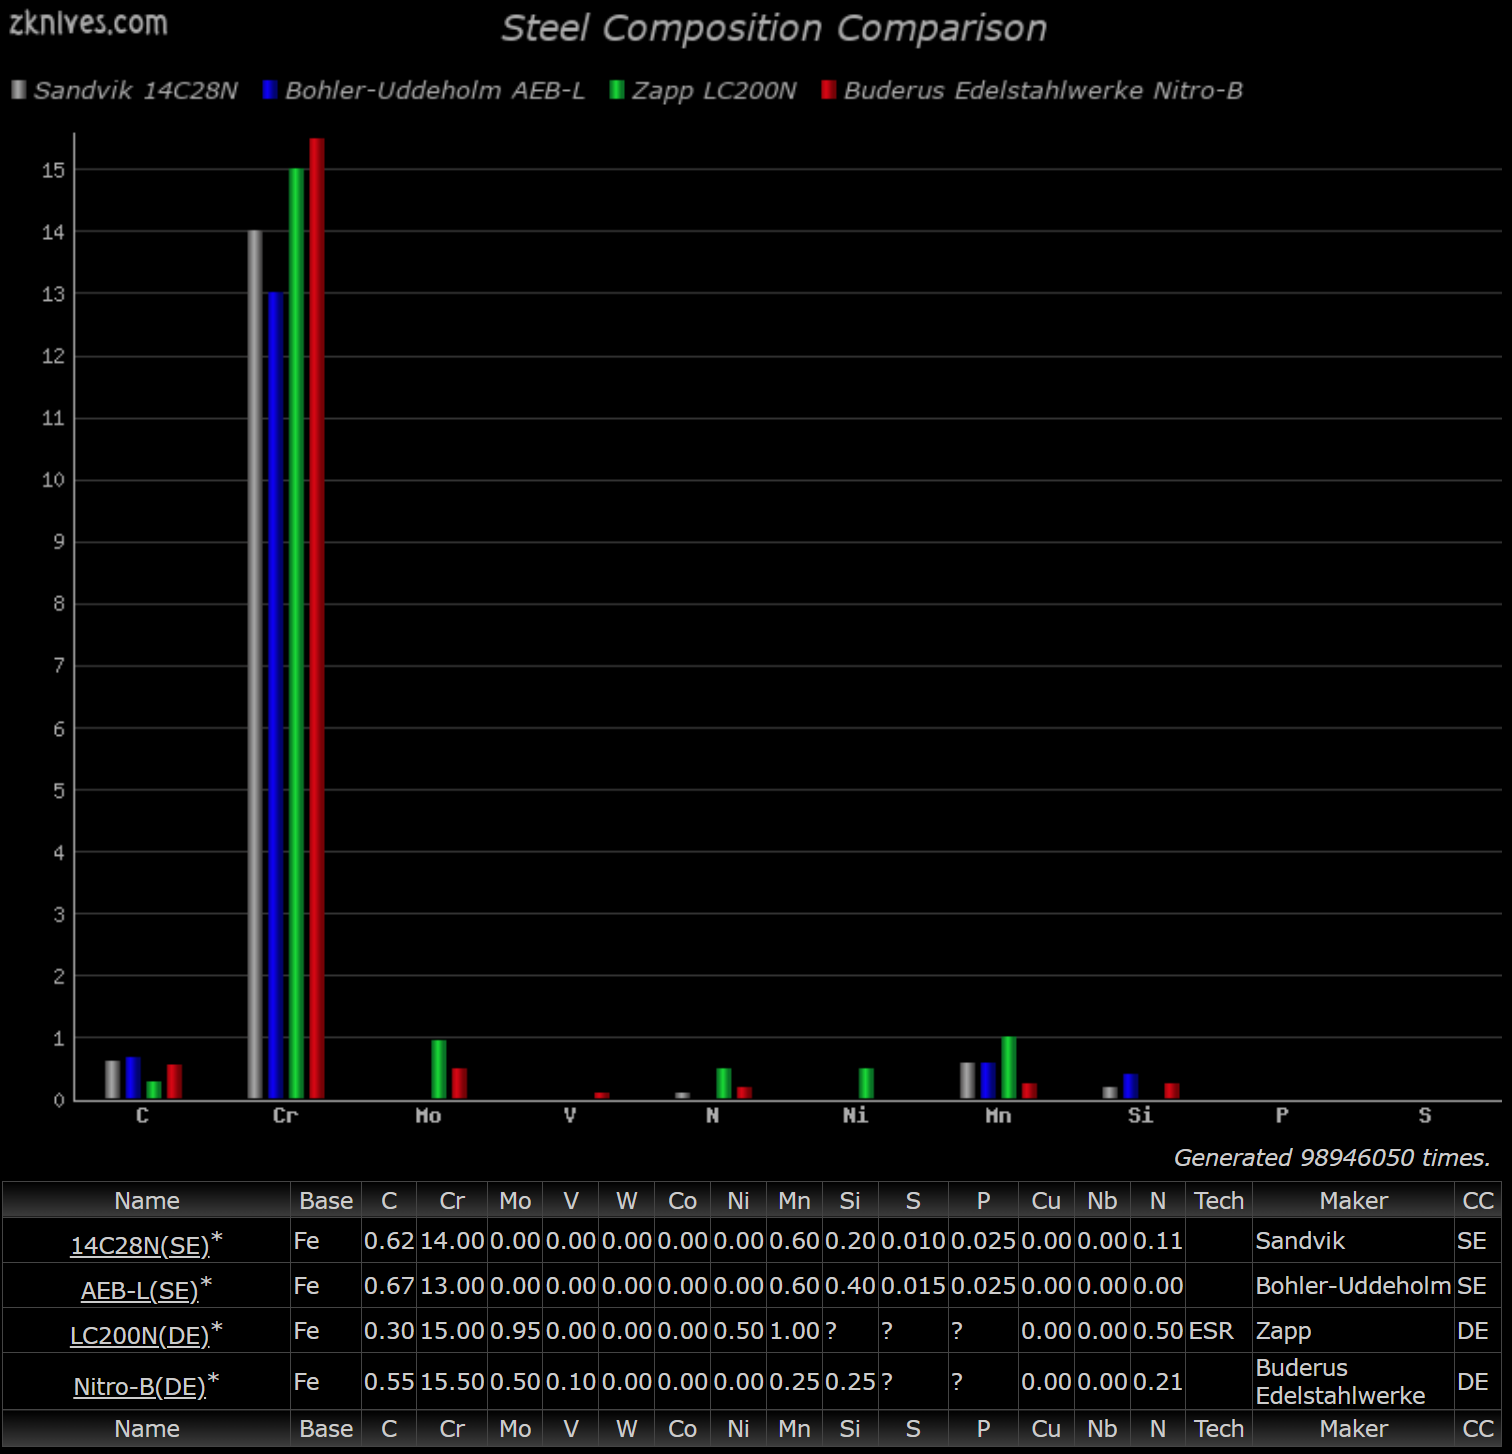The width and height of the screenshot is (1512, 1454).
Task: Click the green Zapp LC200N legend swatch
Action: (617, 90)
